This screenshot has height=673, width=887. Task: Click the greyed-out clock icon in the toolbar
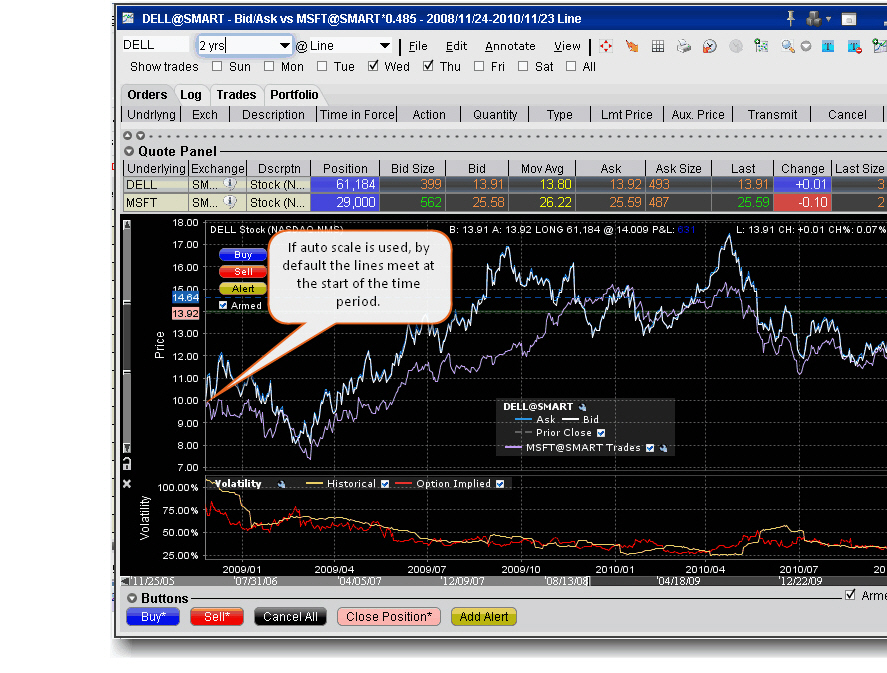point(736,46)
